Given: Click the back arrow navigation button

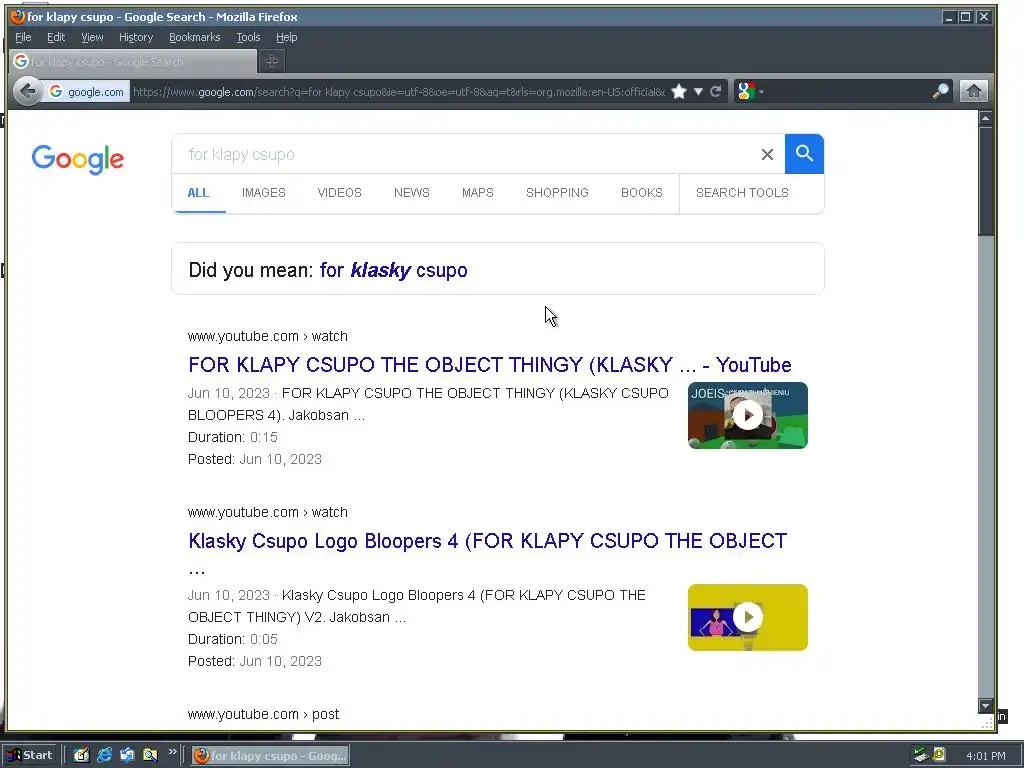Looking at the screenshot, I should (27, 91).
